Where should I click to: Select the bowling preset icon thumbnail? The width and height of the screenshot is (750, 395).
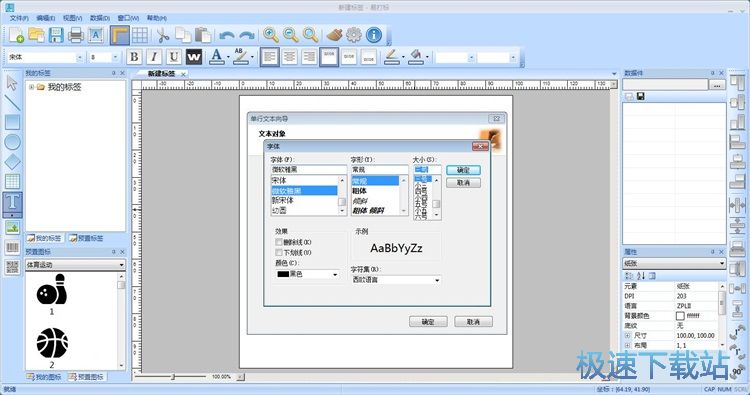pos(52,290)
